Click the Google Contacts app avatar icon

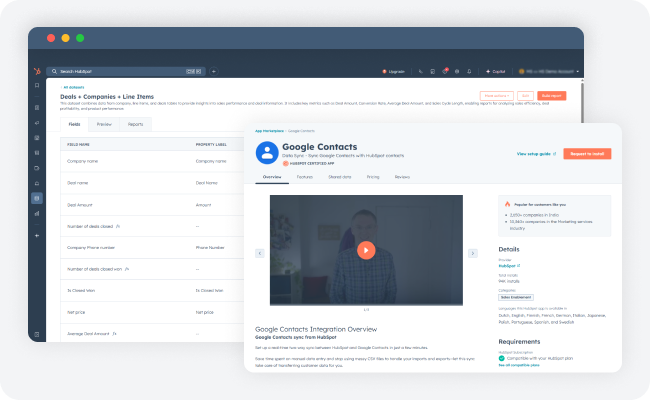(267, 153)
